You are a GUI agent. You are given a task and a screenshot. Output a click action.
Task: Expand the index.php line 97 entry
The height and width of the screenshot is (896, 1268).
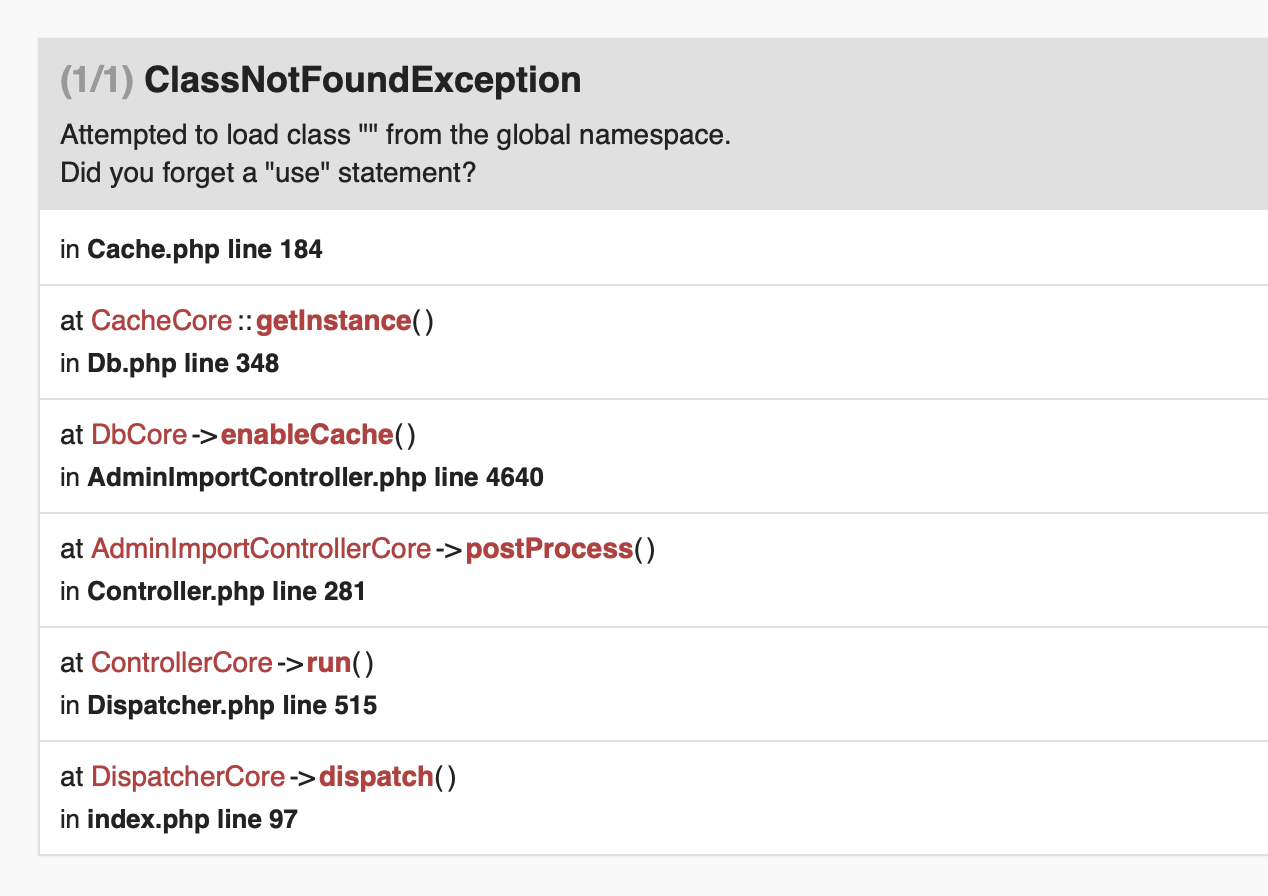pyautogui.click(x=192, y=819)
